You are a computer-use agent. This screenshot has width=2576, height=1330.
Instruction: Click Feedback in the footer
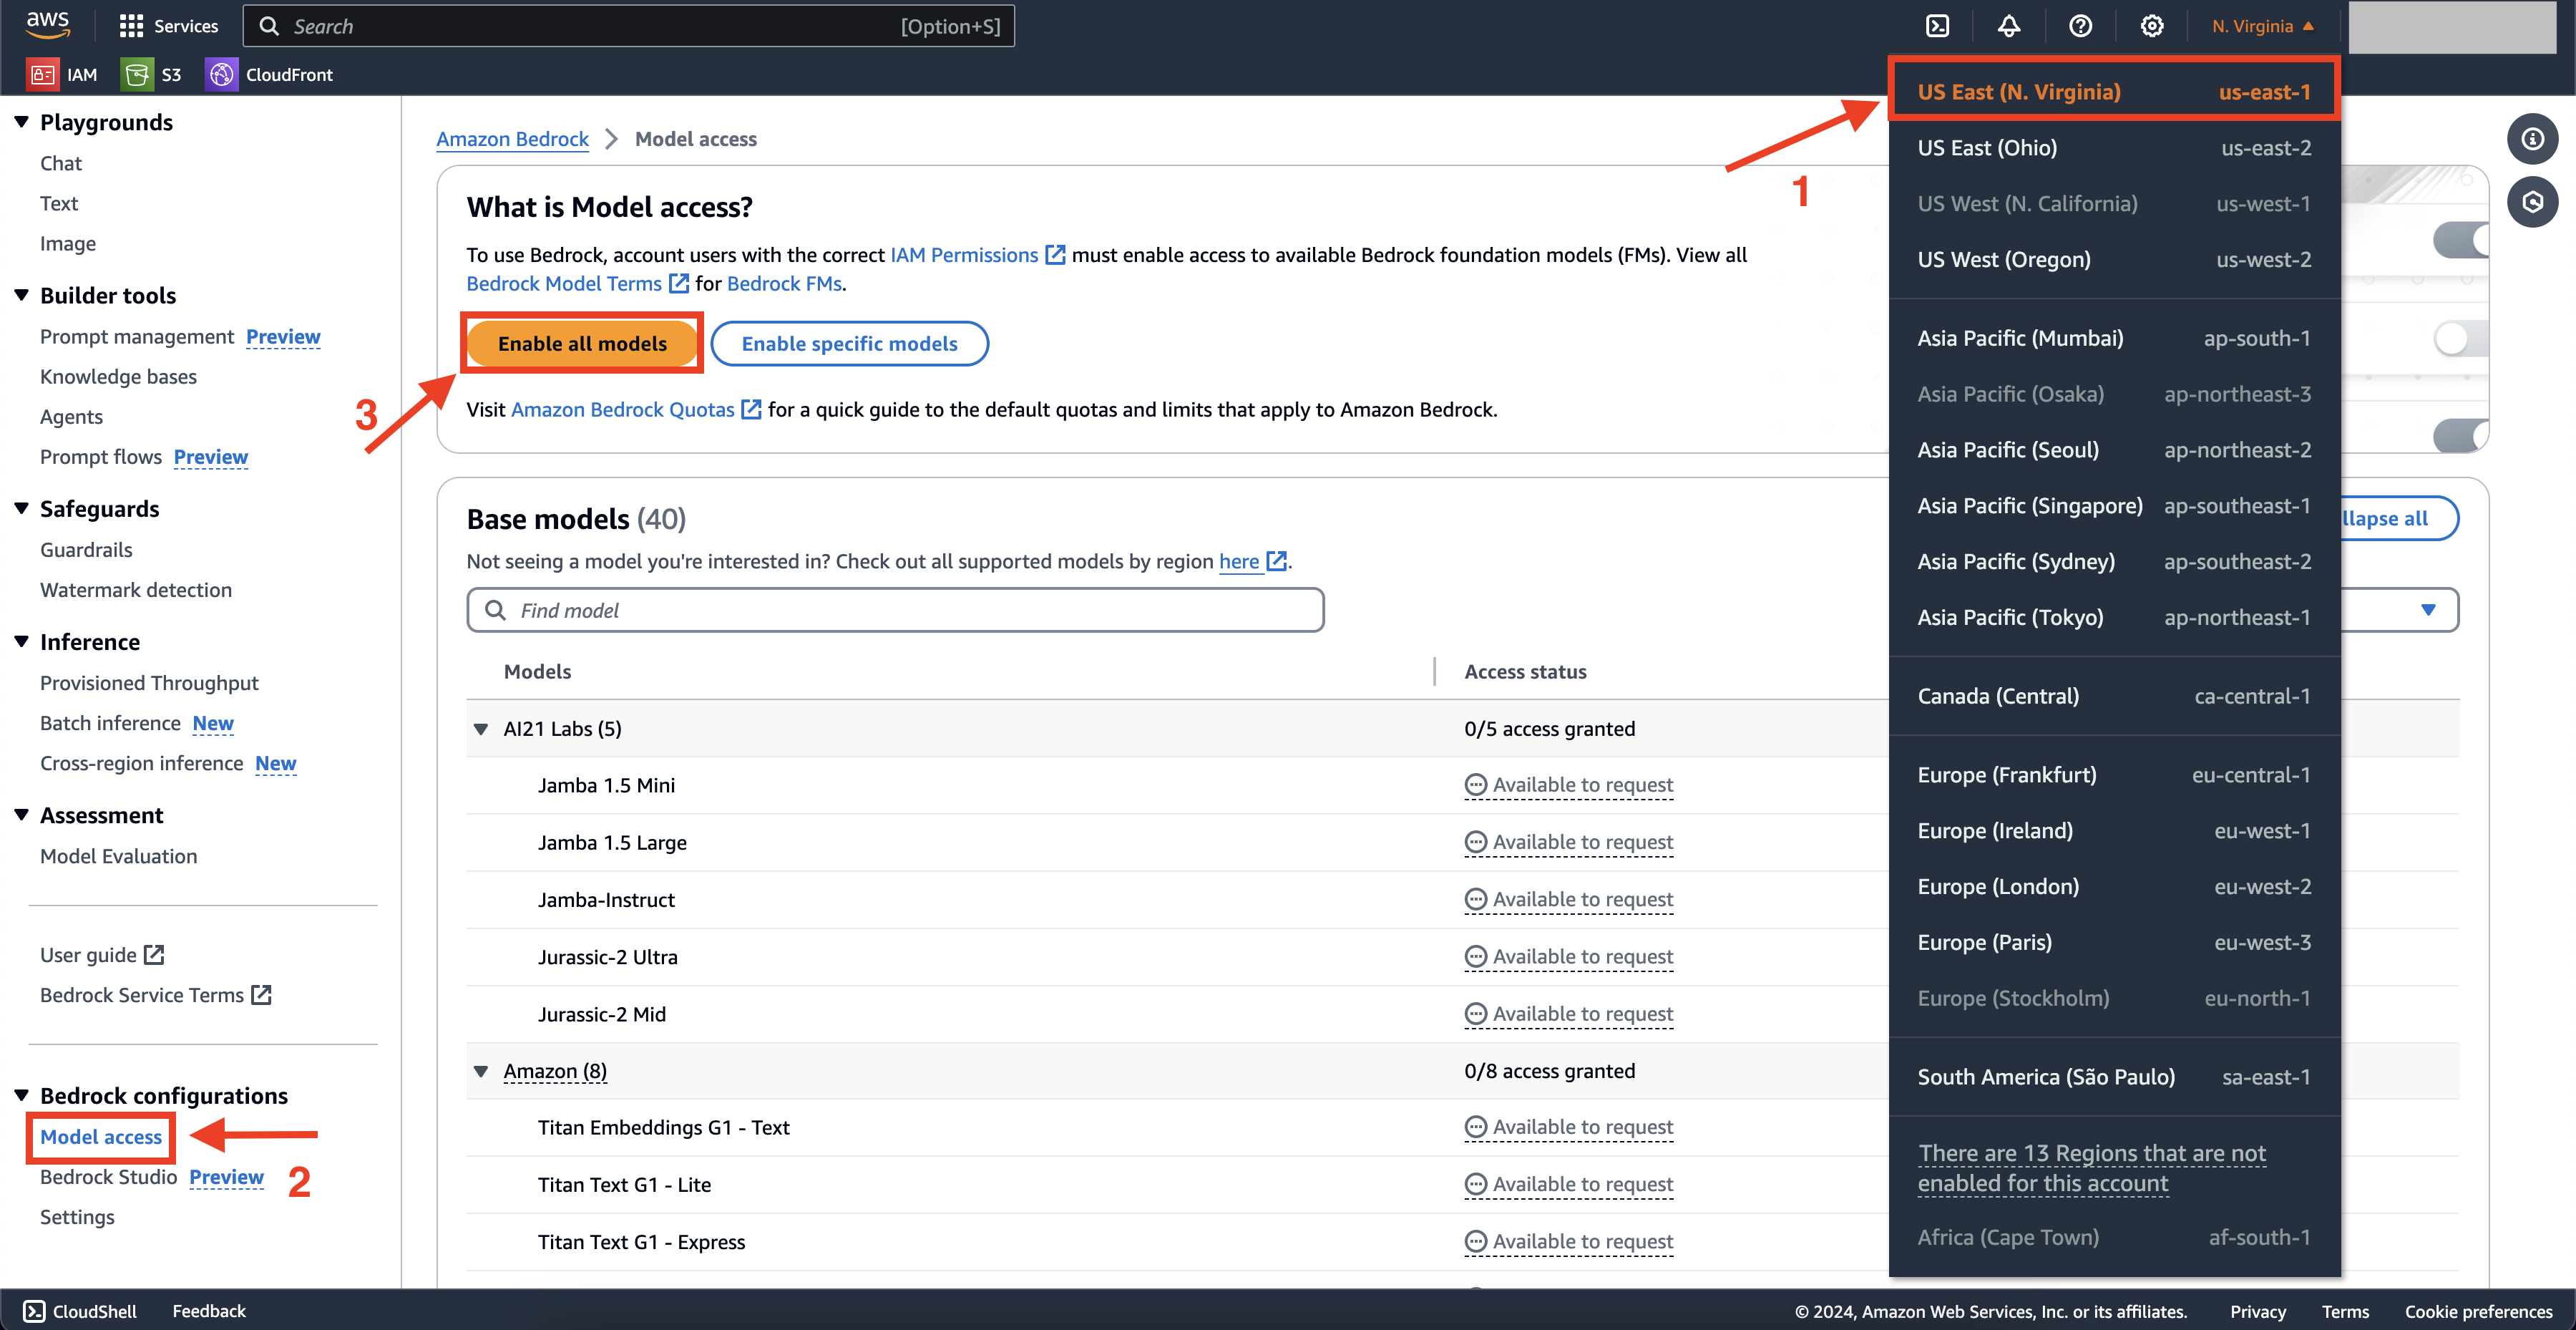click(x=208, y=1311)
